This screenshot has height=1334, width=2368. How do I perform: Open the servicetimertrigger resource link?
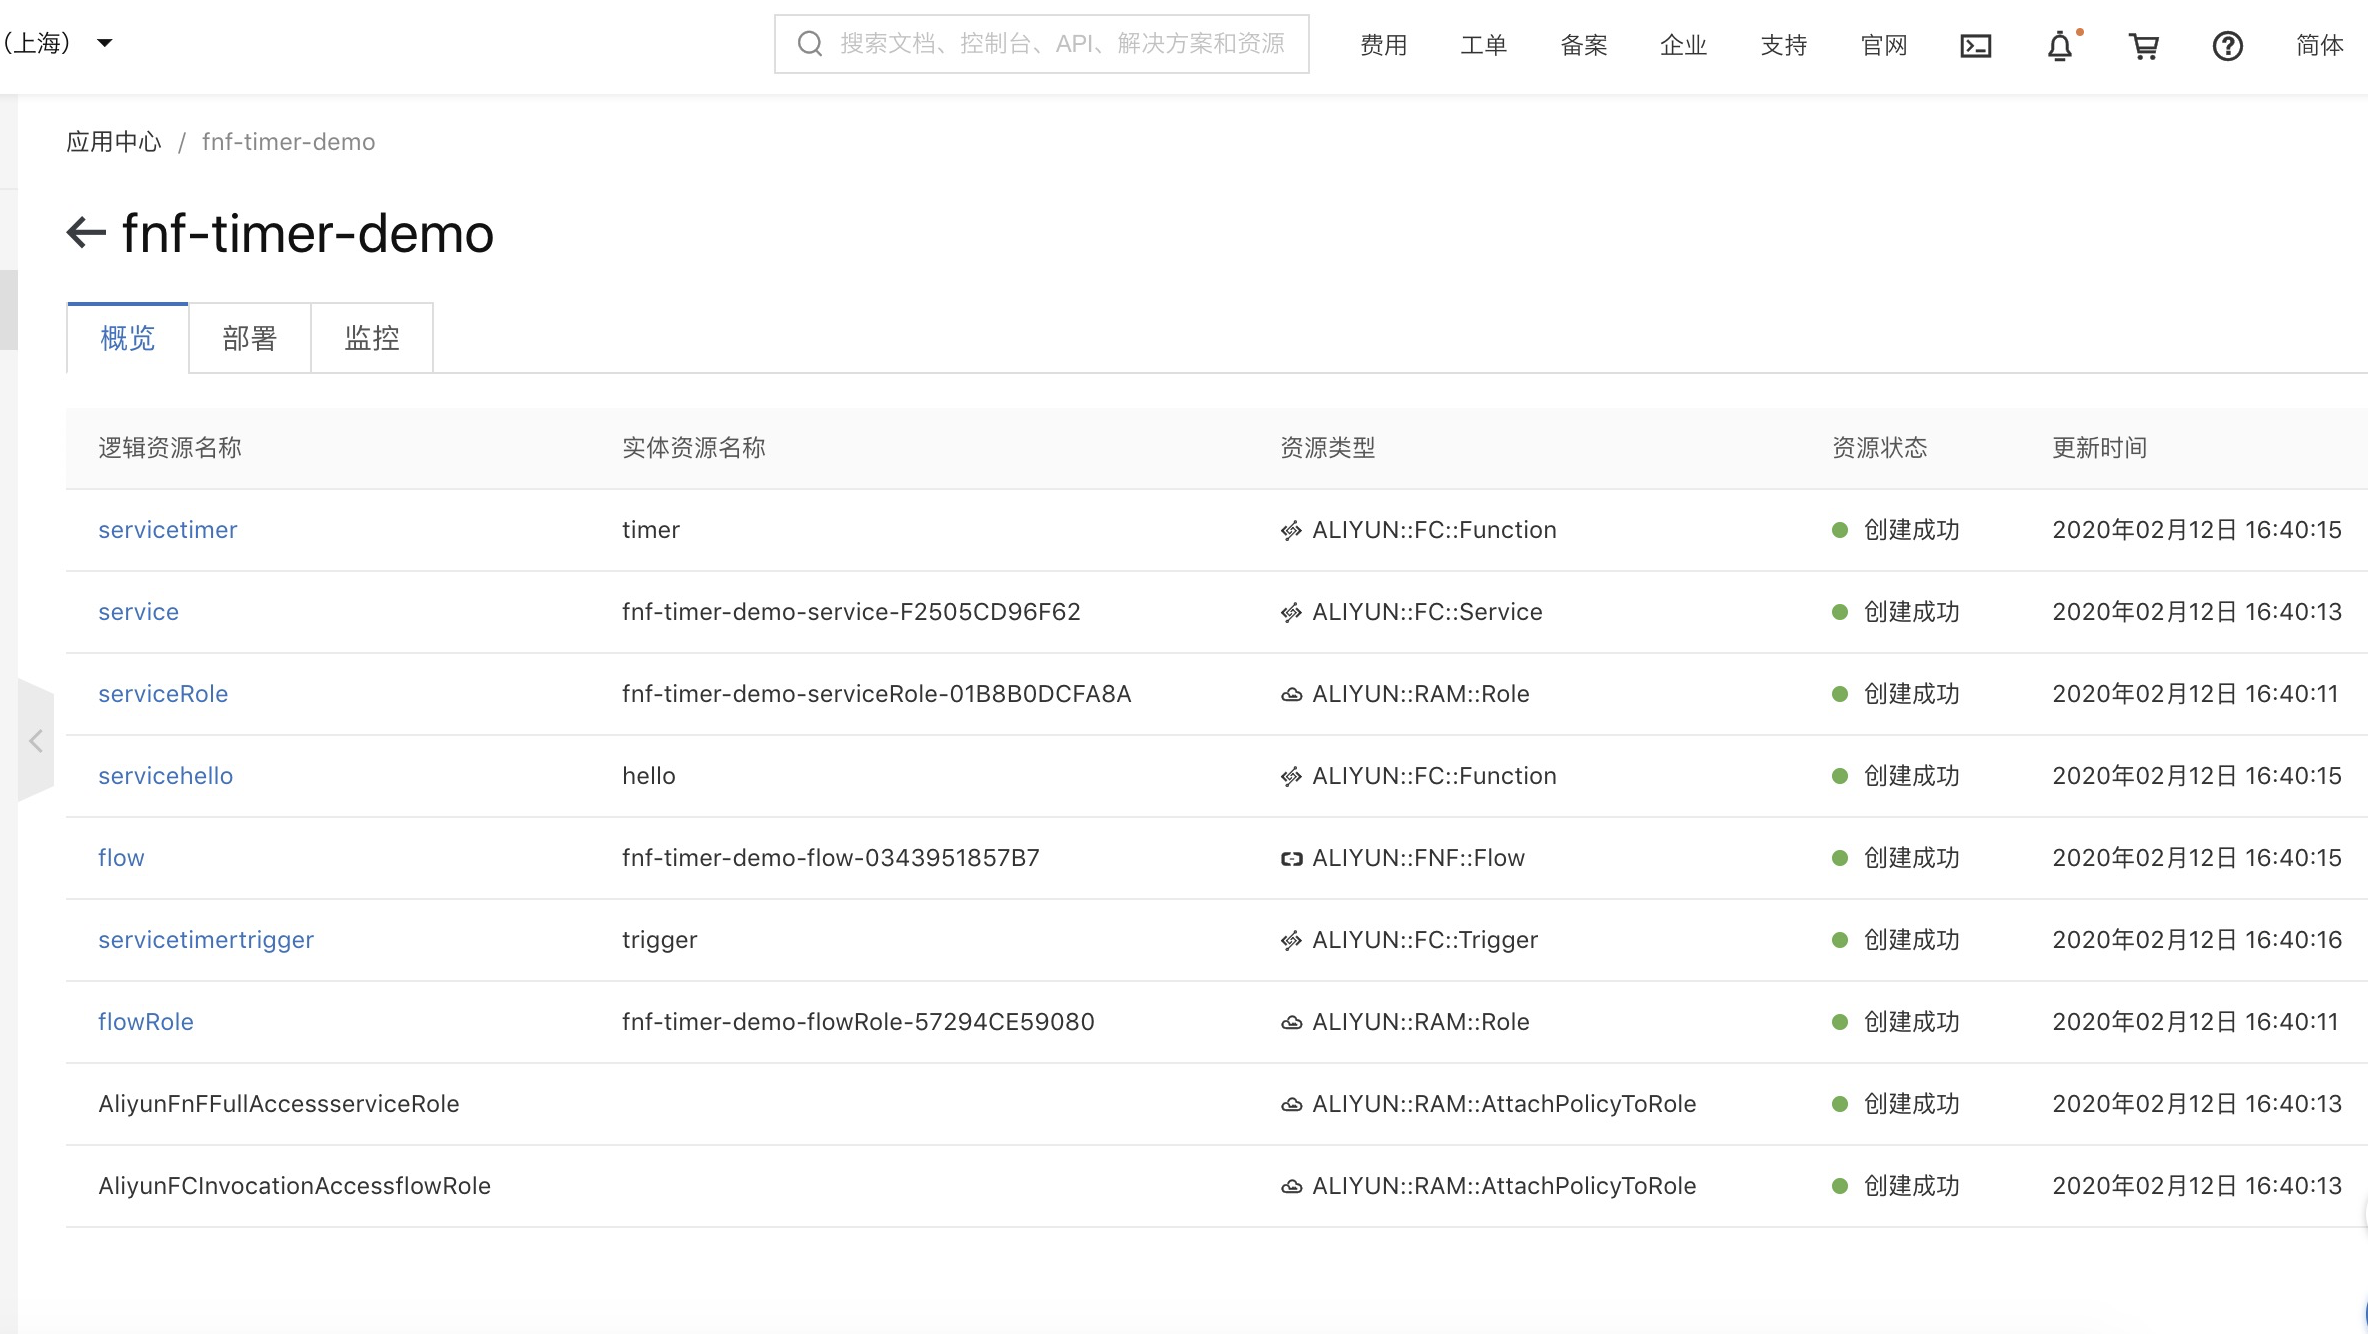tap(206, 940)
